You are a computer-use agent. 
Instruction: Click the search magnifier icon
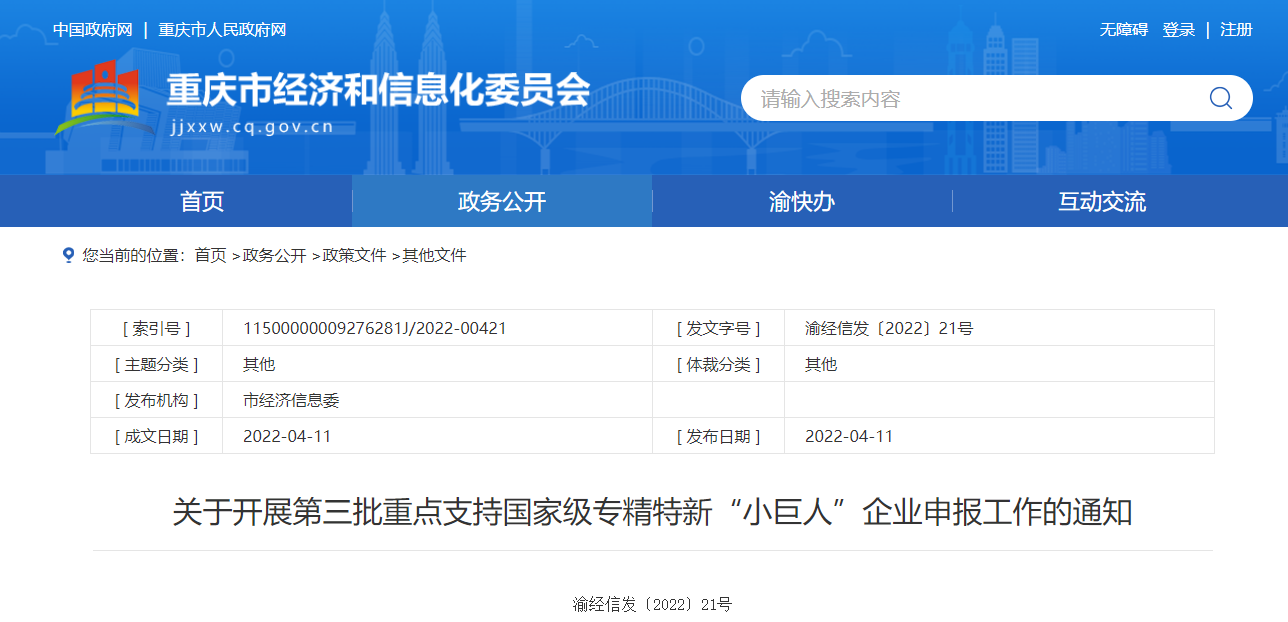[1220, 98]
